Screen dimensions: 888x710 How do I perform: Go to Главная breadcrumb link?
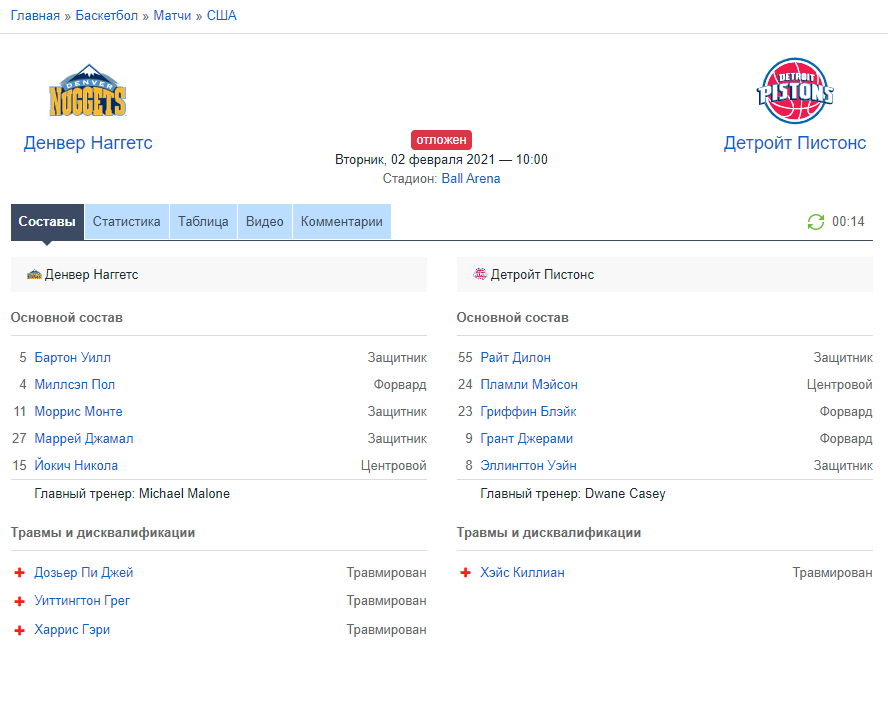pos(35,16)
